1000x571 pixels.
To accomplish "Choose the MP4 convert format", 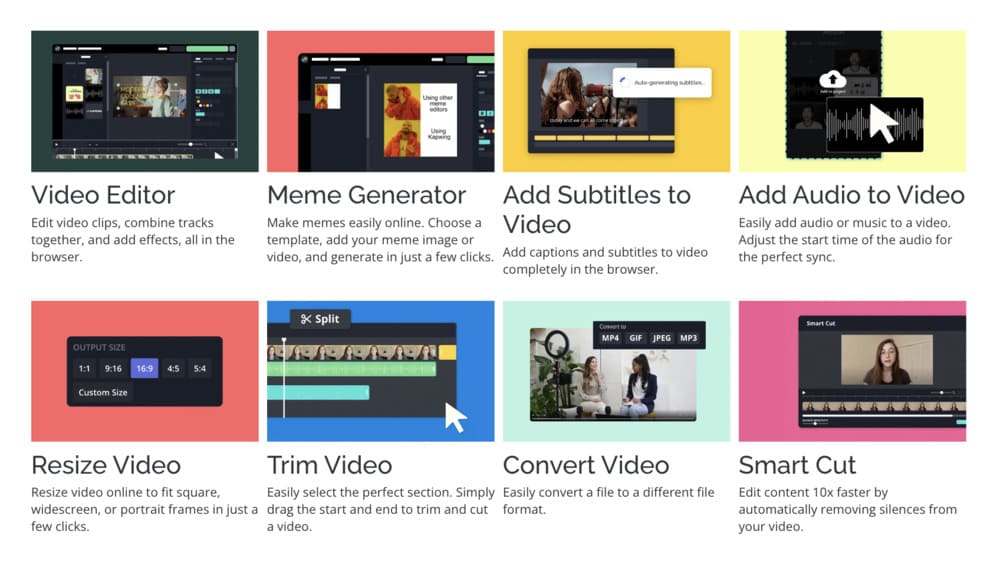I will coord(610,338).
